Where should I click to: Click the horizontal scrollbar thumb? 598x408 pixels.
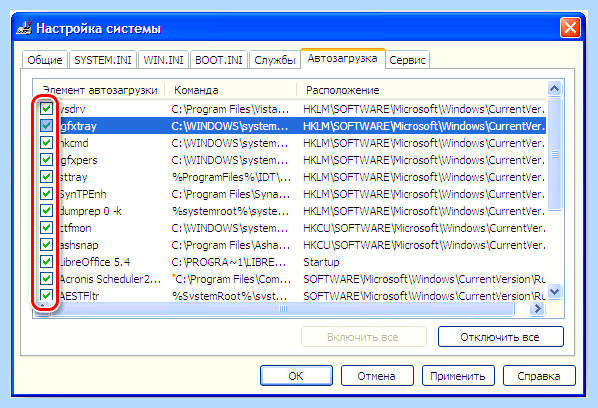[x=283, y=308]
